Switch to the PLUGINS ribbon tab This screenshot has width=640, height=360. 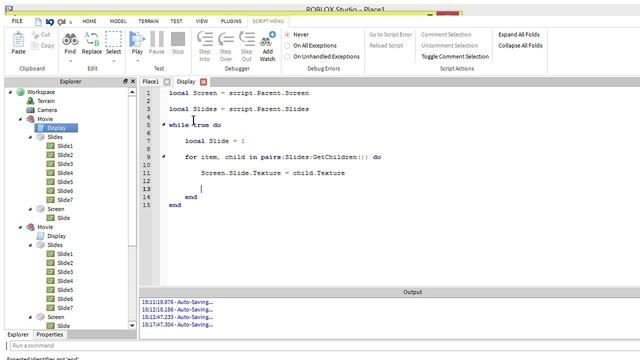tap(231, 21)
